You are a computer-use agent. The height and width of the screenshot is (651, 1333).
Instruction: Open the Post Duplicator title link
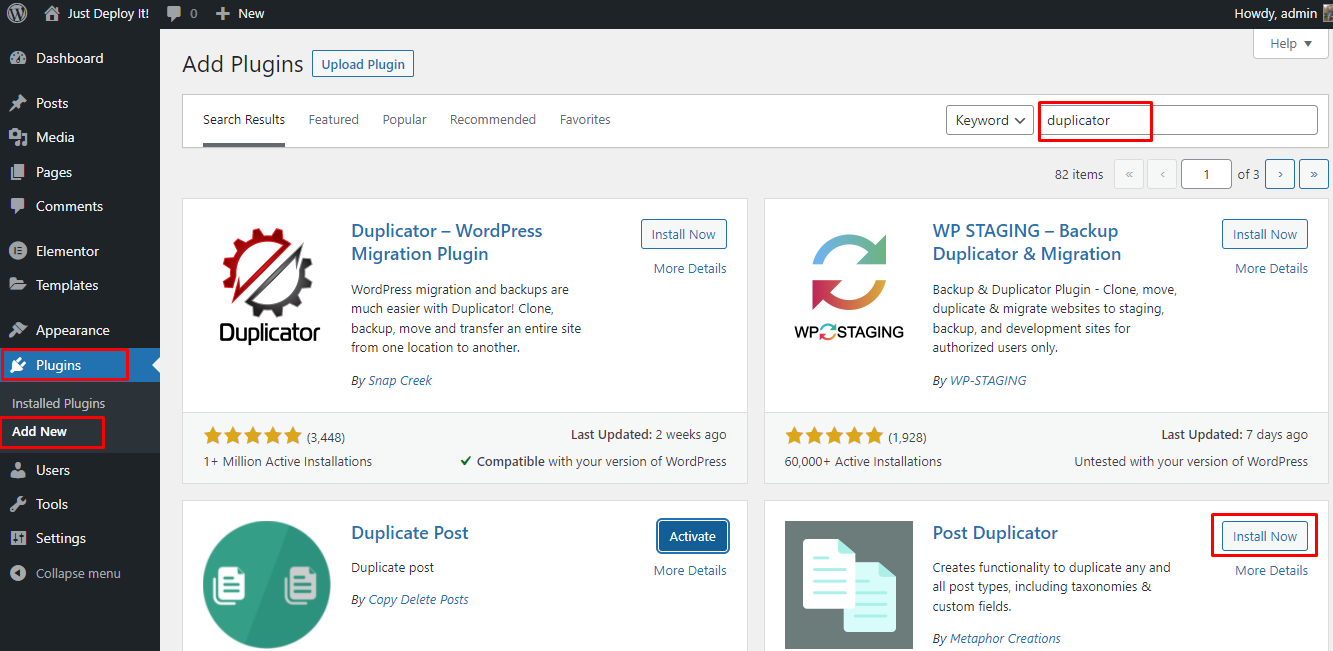995,533
